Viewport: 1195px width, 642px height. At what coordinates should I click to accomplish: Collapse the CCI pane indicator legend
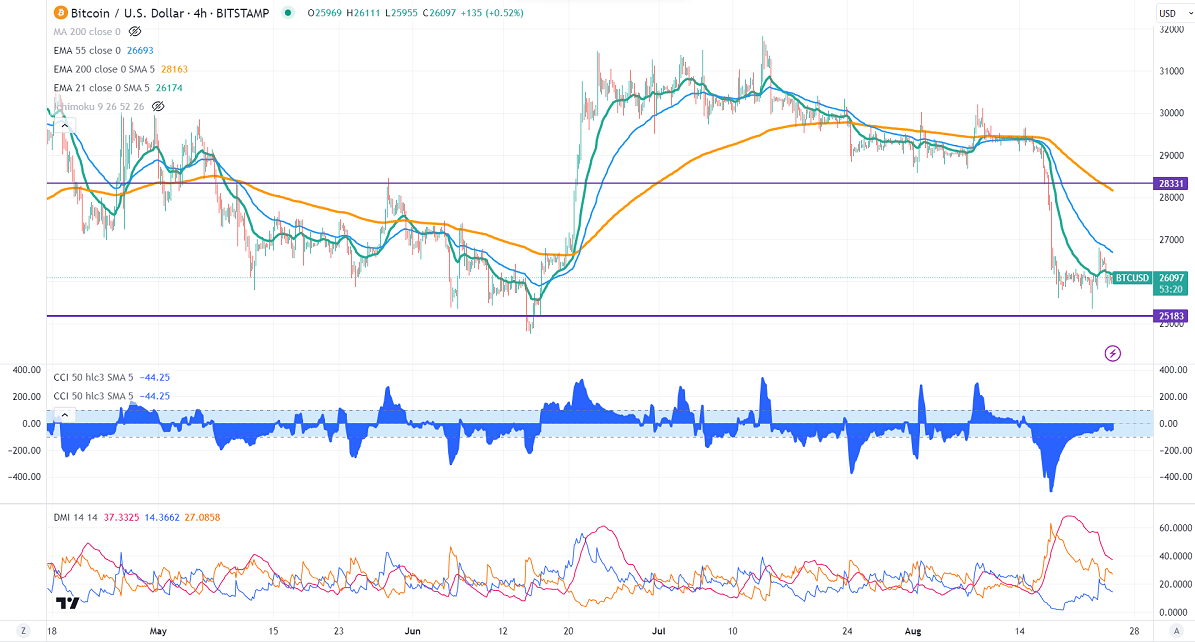[x=65, y=415]
